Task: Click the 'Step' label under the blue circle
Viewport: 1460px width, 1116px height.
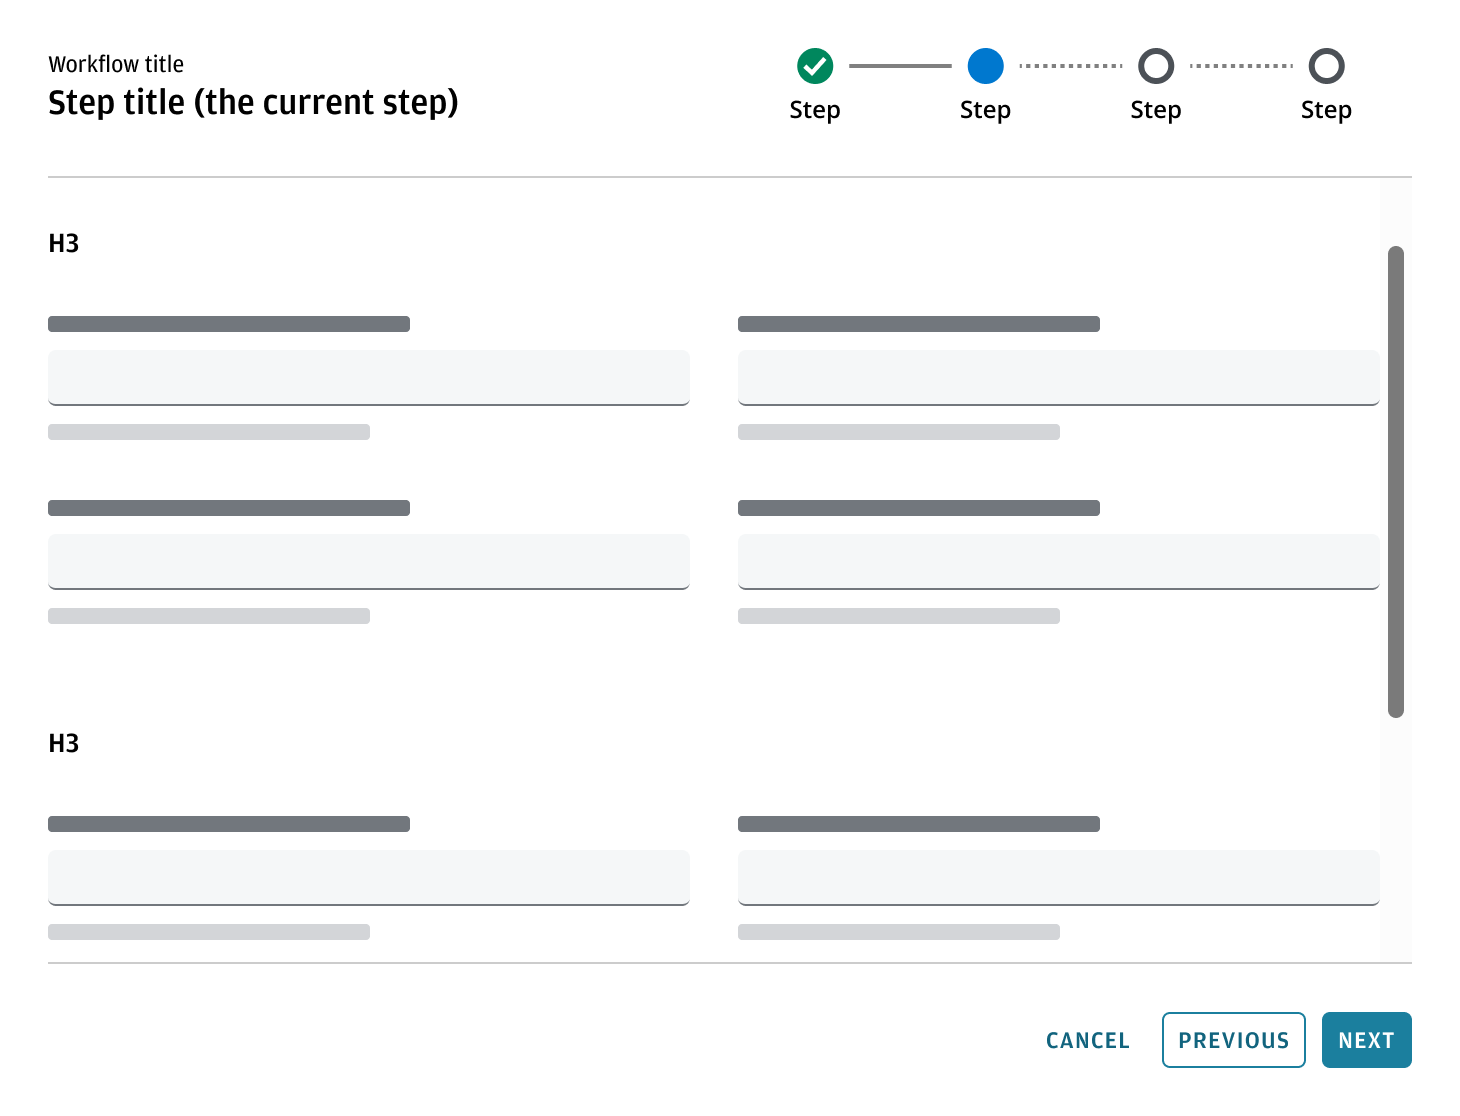Action: pos(985,110)
